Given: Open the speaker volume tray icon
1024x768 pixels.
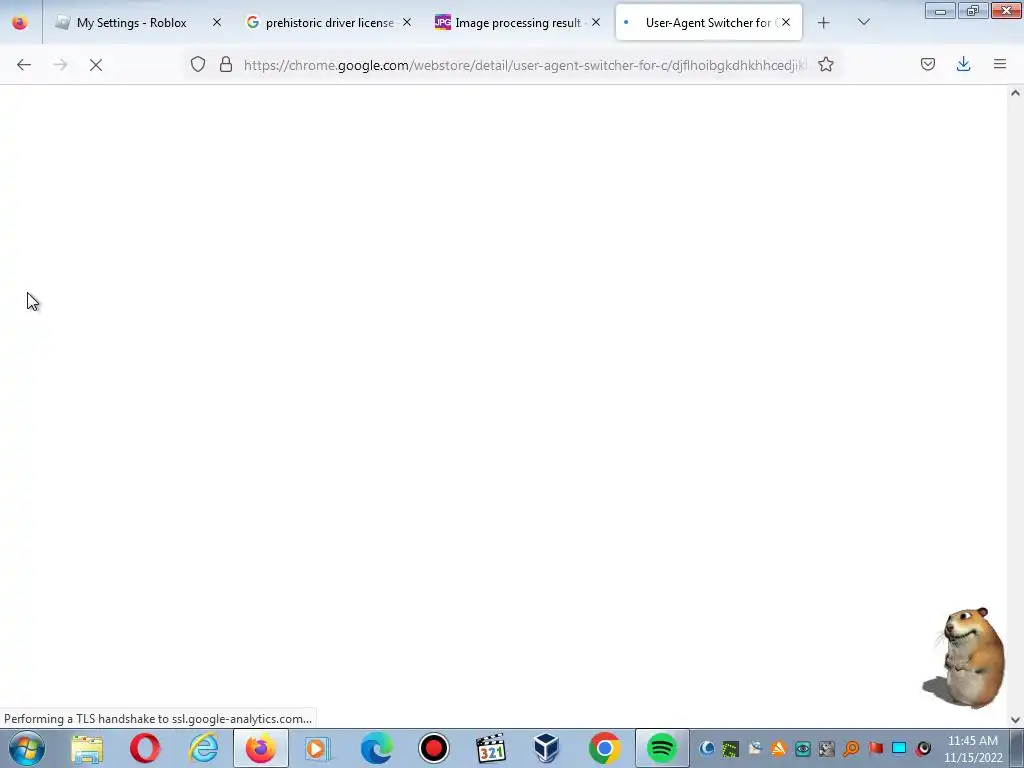Looking at the screenshot, I should [x=923, y=748].
